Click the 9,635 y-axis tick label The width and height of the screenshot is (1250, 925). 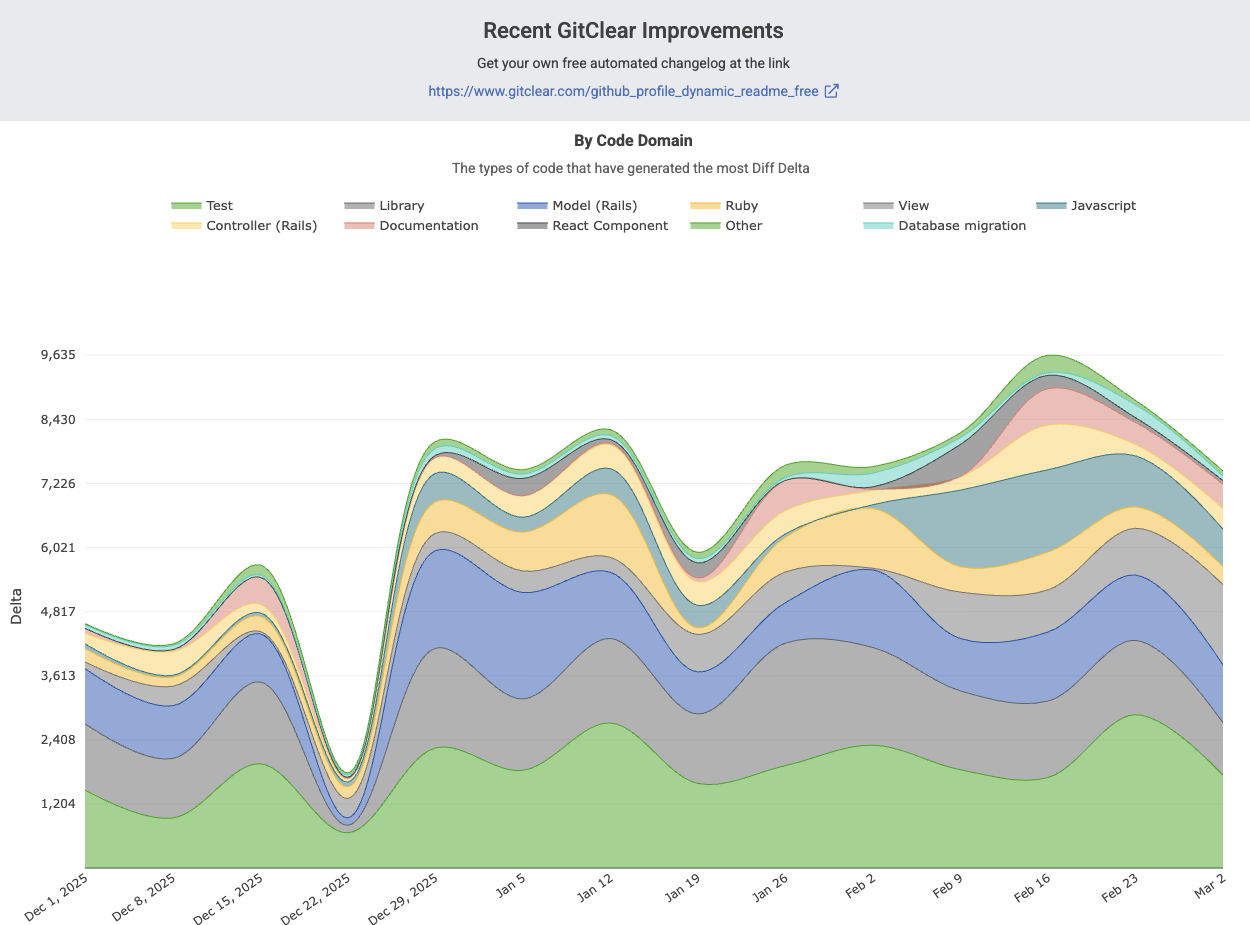[51, 355]
